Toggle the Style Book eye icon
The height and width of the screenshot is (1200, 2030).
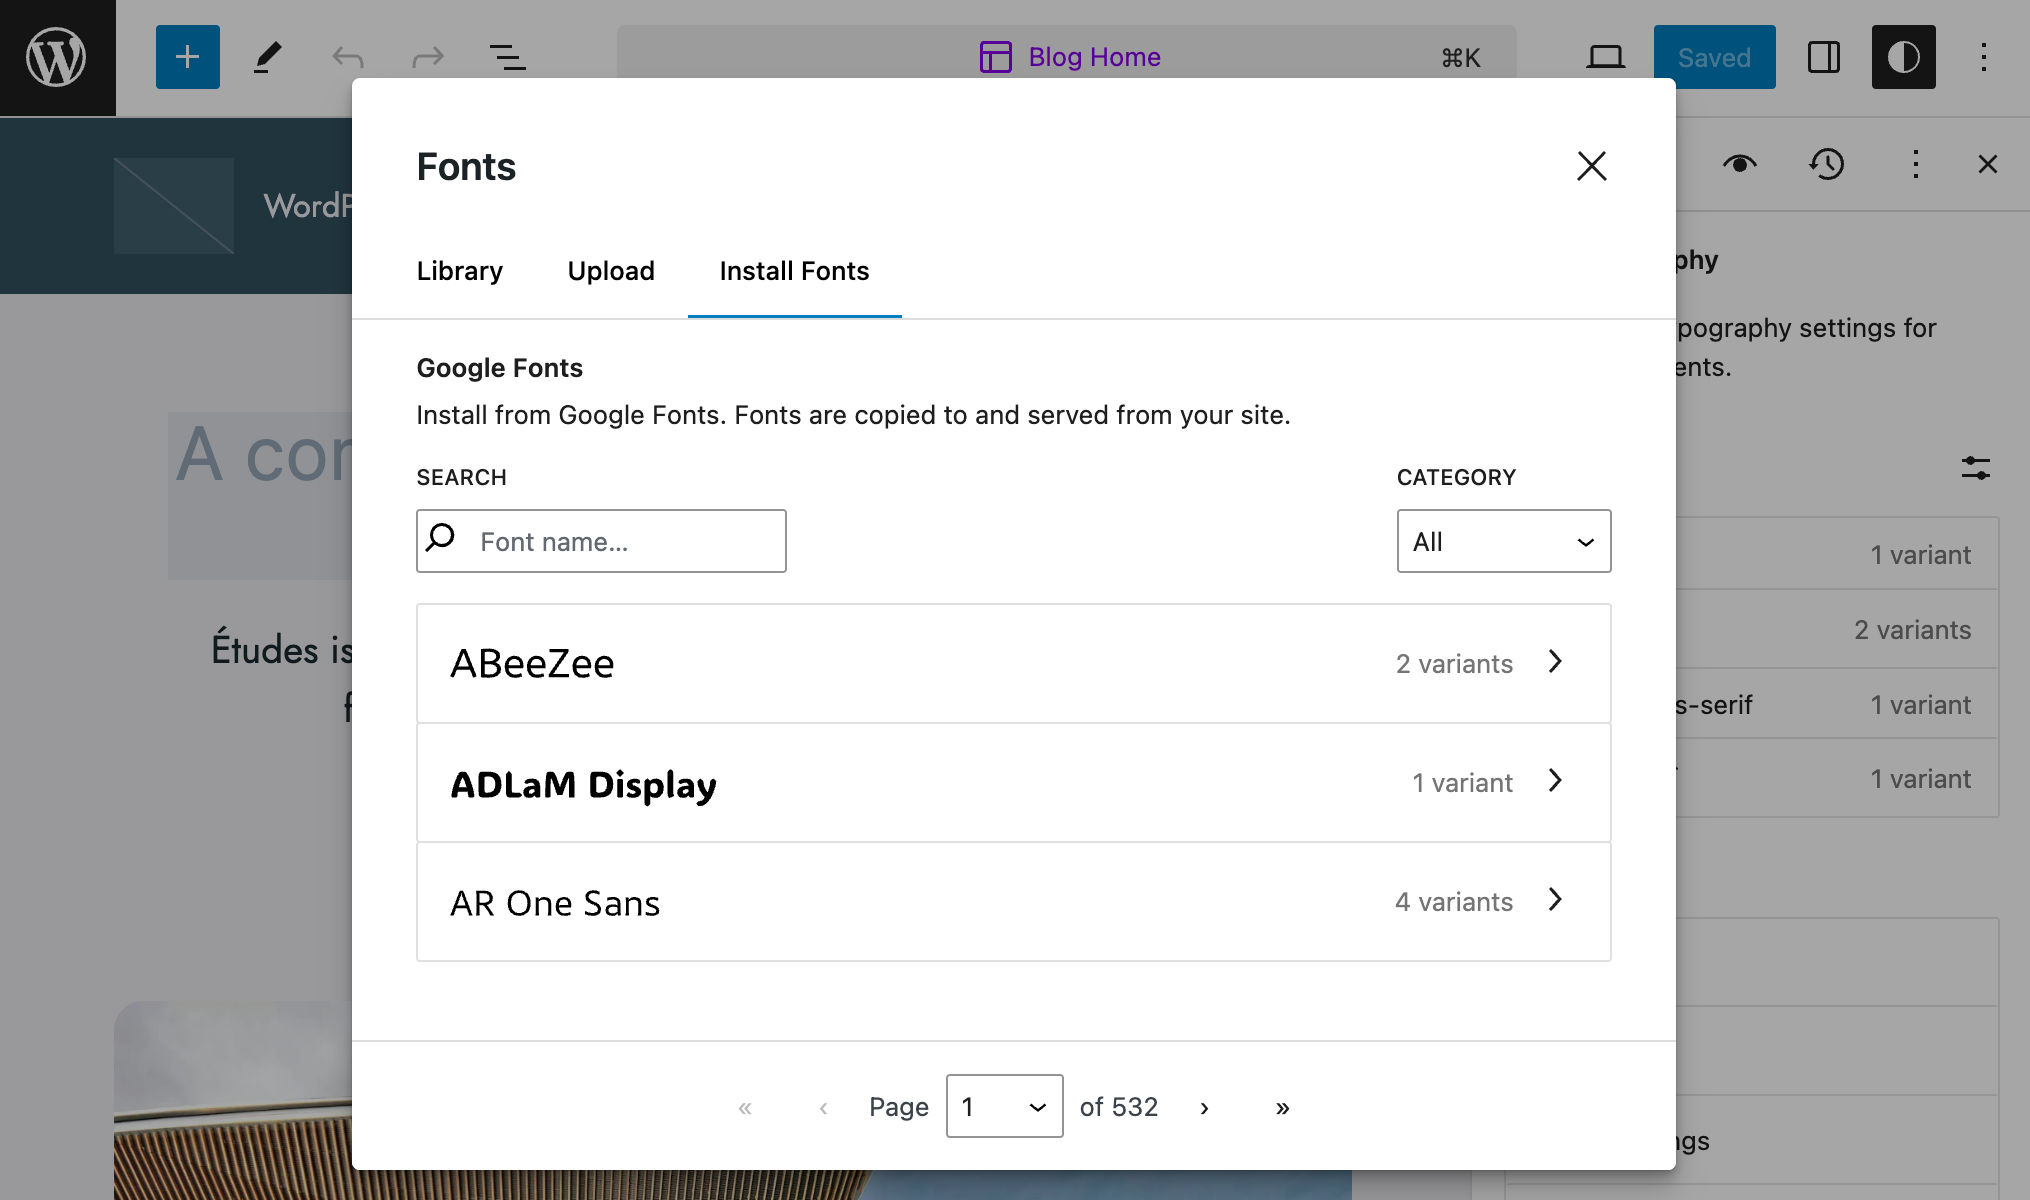pyautogui.click(x=1740, y=164)
